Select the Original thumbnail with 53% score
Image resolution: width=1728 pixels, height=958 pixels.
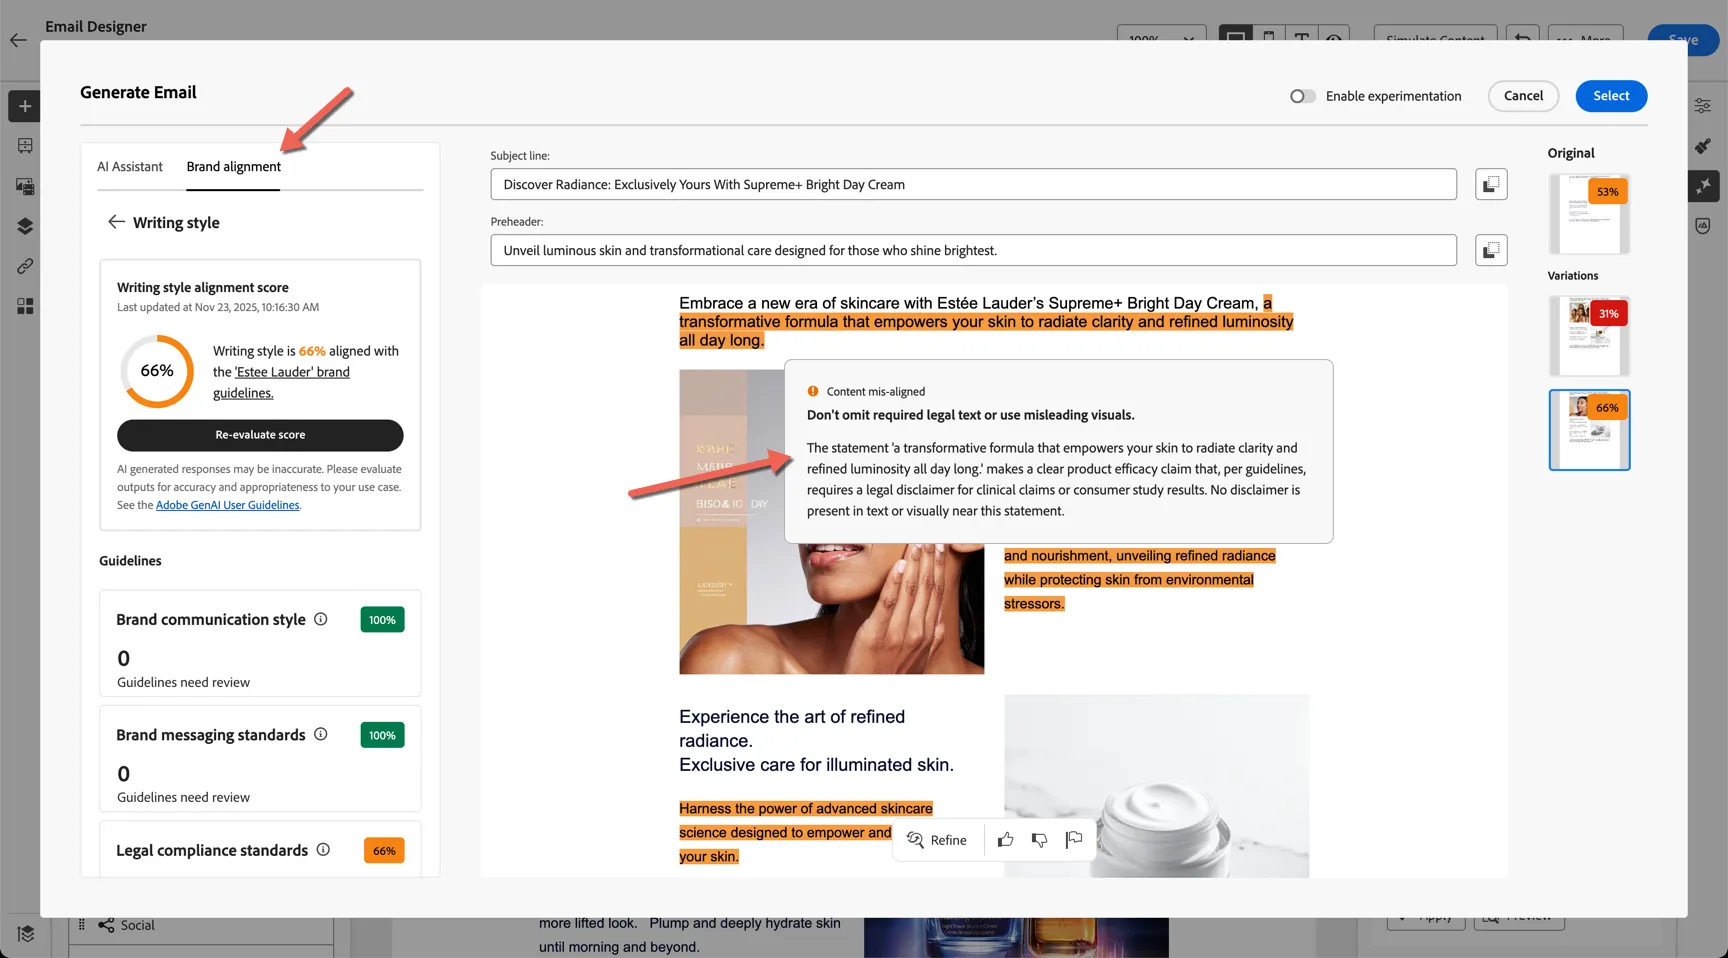(x=1589, y=214)
